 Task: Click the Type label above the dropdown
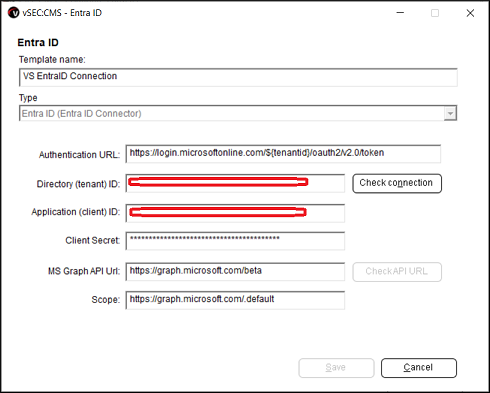pos(28,98)
